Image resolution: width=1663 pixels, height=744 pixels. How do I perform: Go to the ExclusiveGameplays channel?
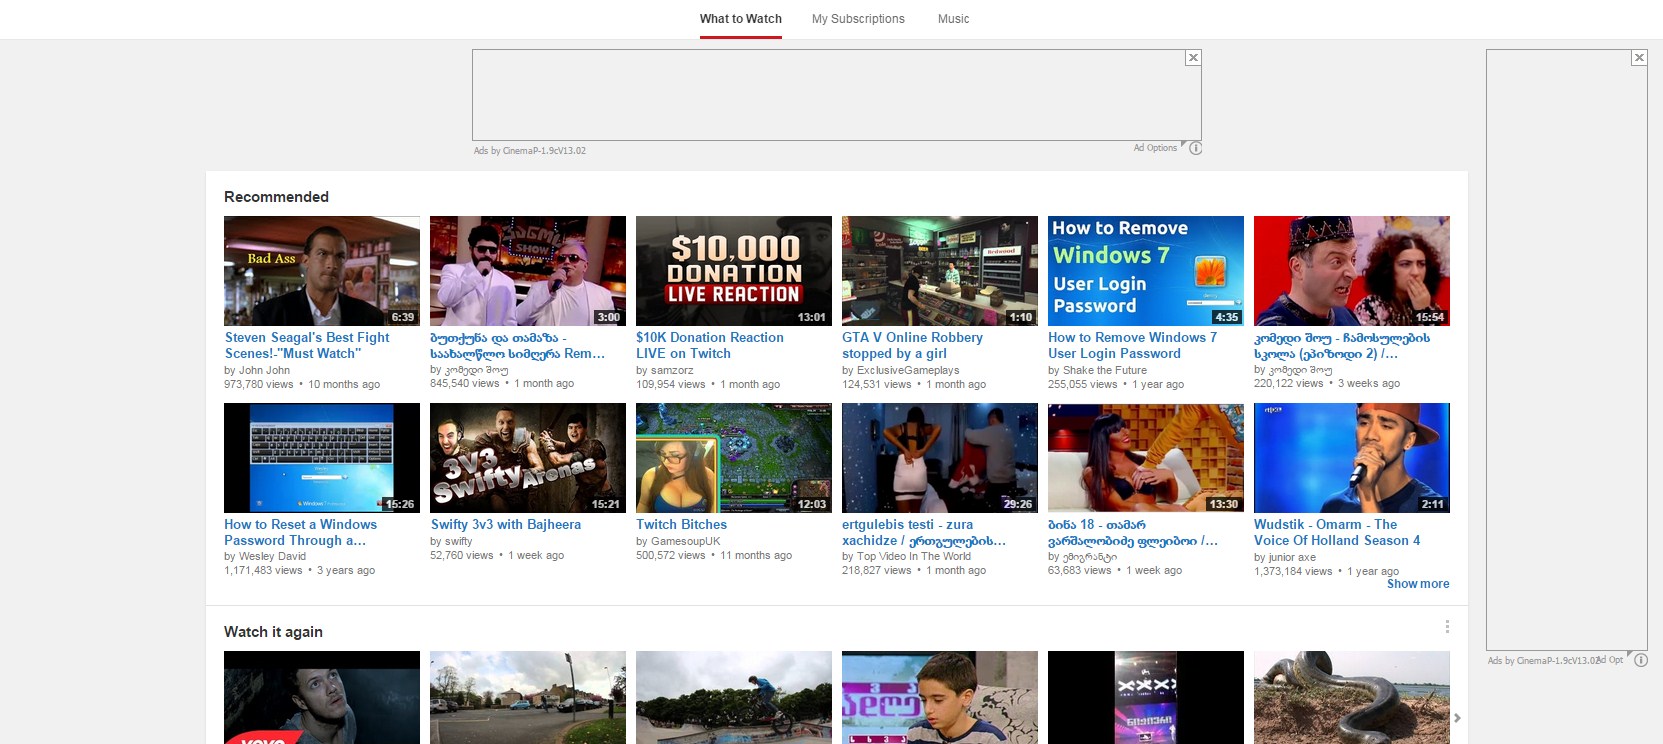pos(907,370)
